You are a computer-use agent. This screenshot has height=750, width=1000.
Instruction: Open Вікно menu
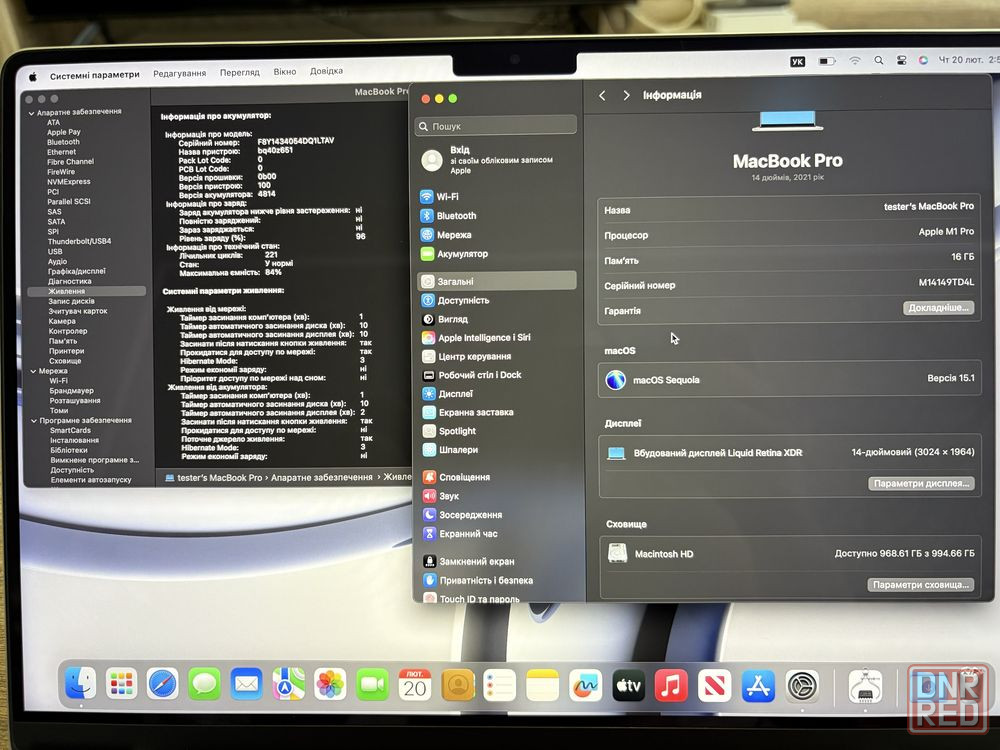click(x=284, y=71)
